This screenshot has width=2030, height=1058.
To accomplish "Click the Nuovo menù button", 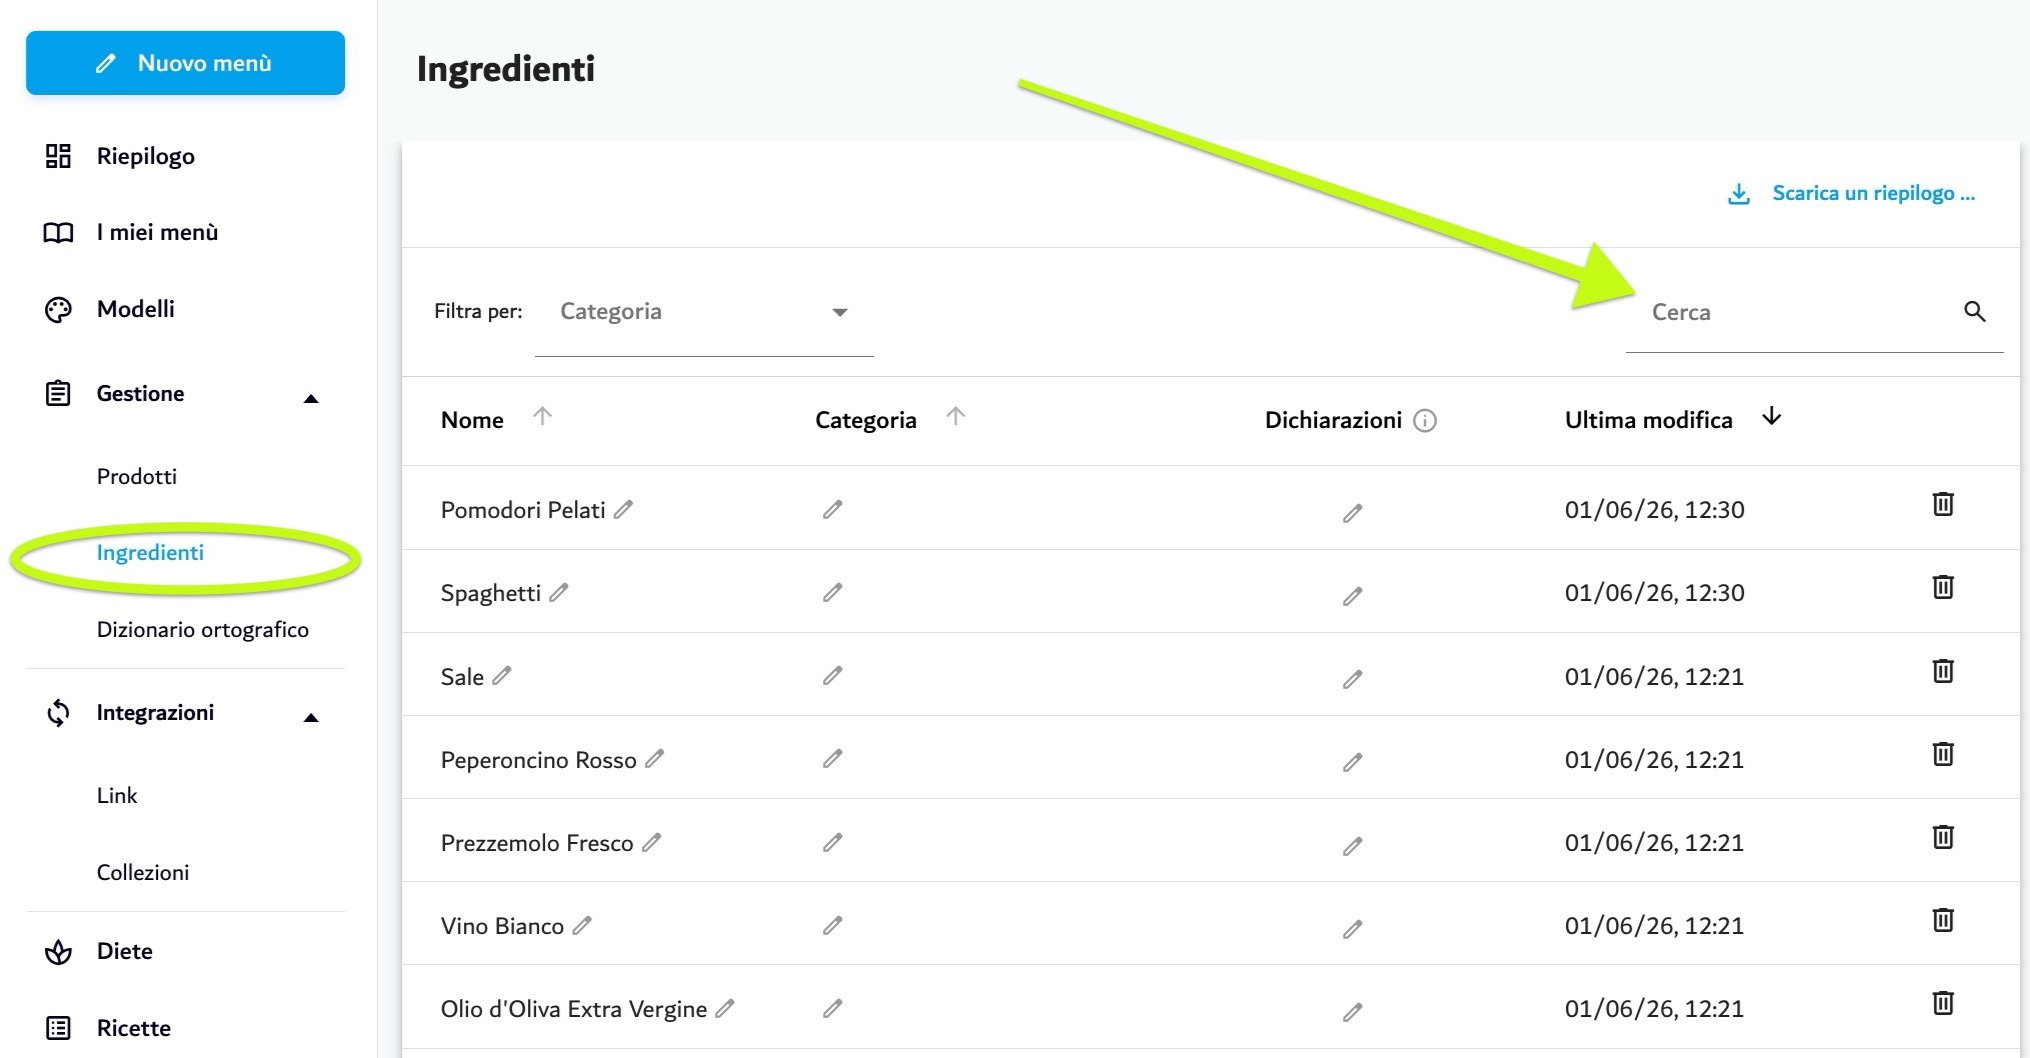I will pyautogui.click(x=185, y=63).
